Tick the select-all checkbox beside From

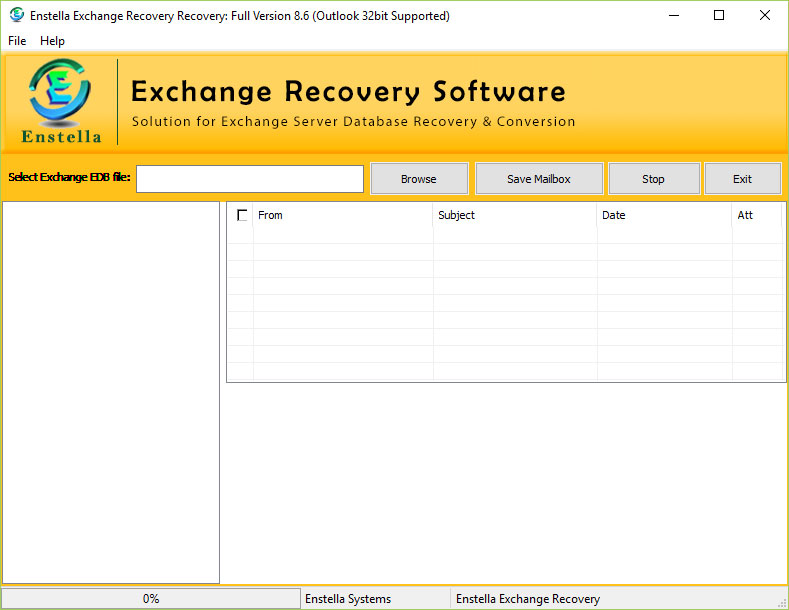[242, 215]
